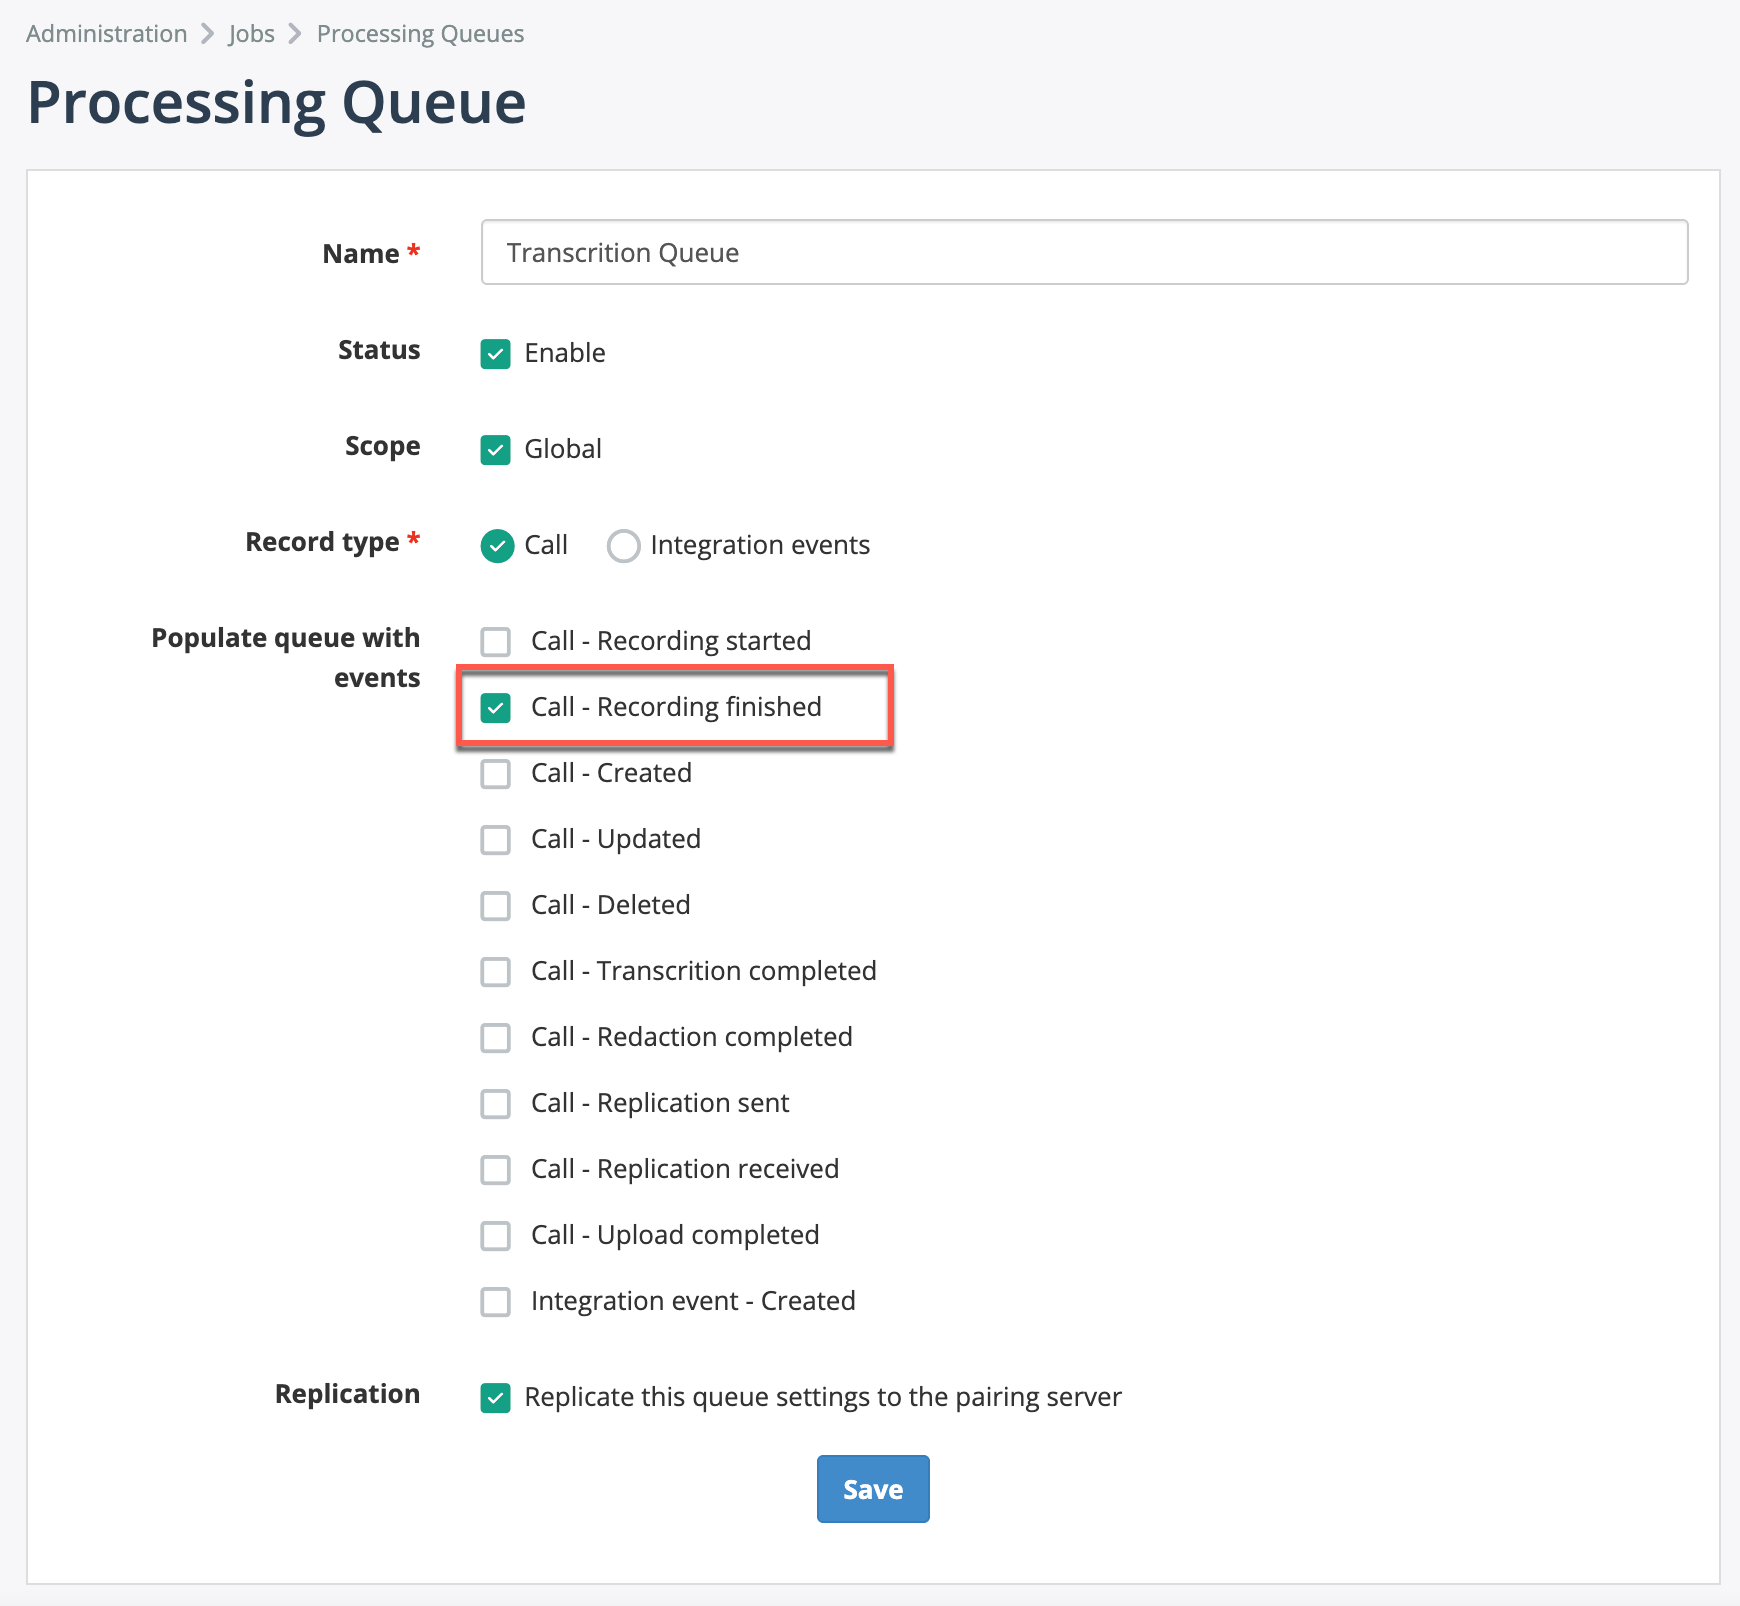This screenshot has height=1606, width=1740.
Task: Uncheck replicate queue settings to pairing server
Action: click(x=496, y=1397)
